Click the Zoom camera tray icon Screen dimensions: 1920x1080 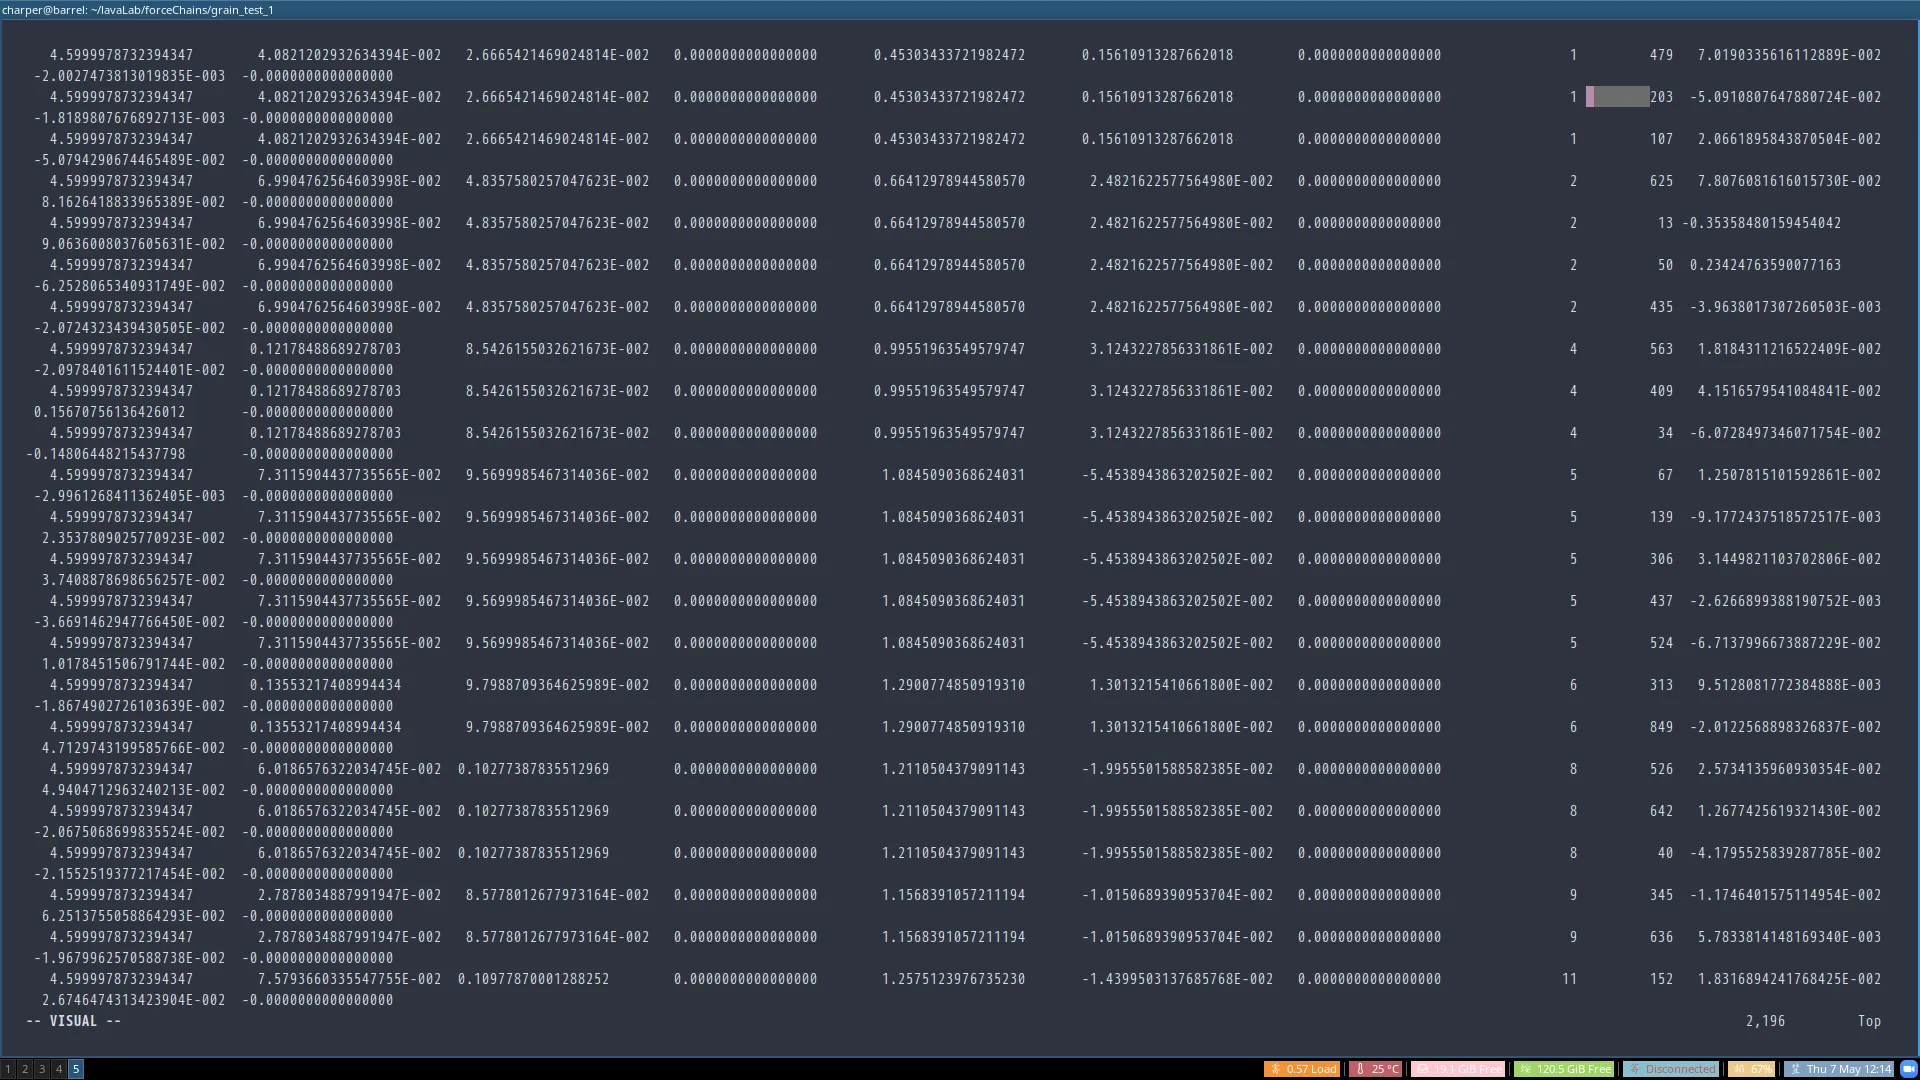pyautogui.click(x=1908, y=1069)
